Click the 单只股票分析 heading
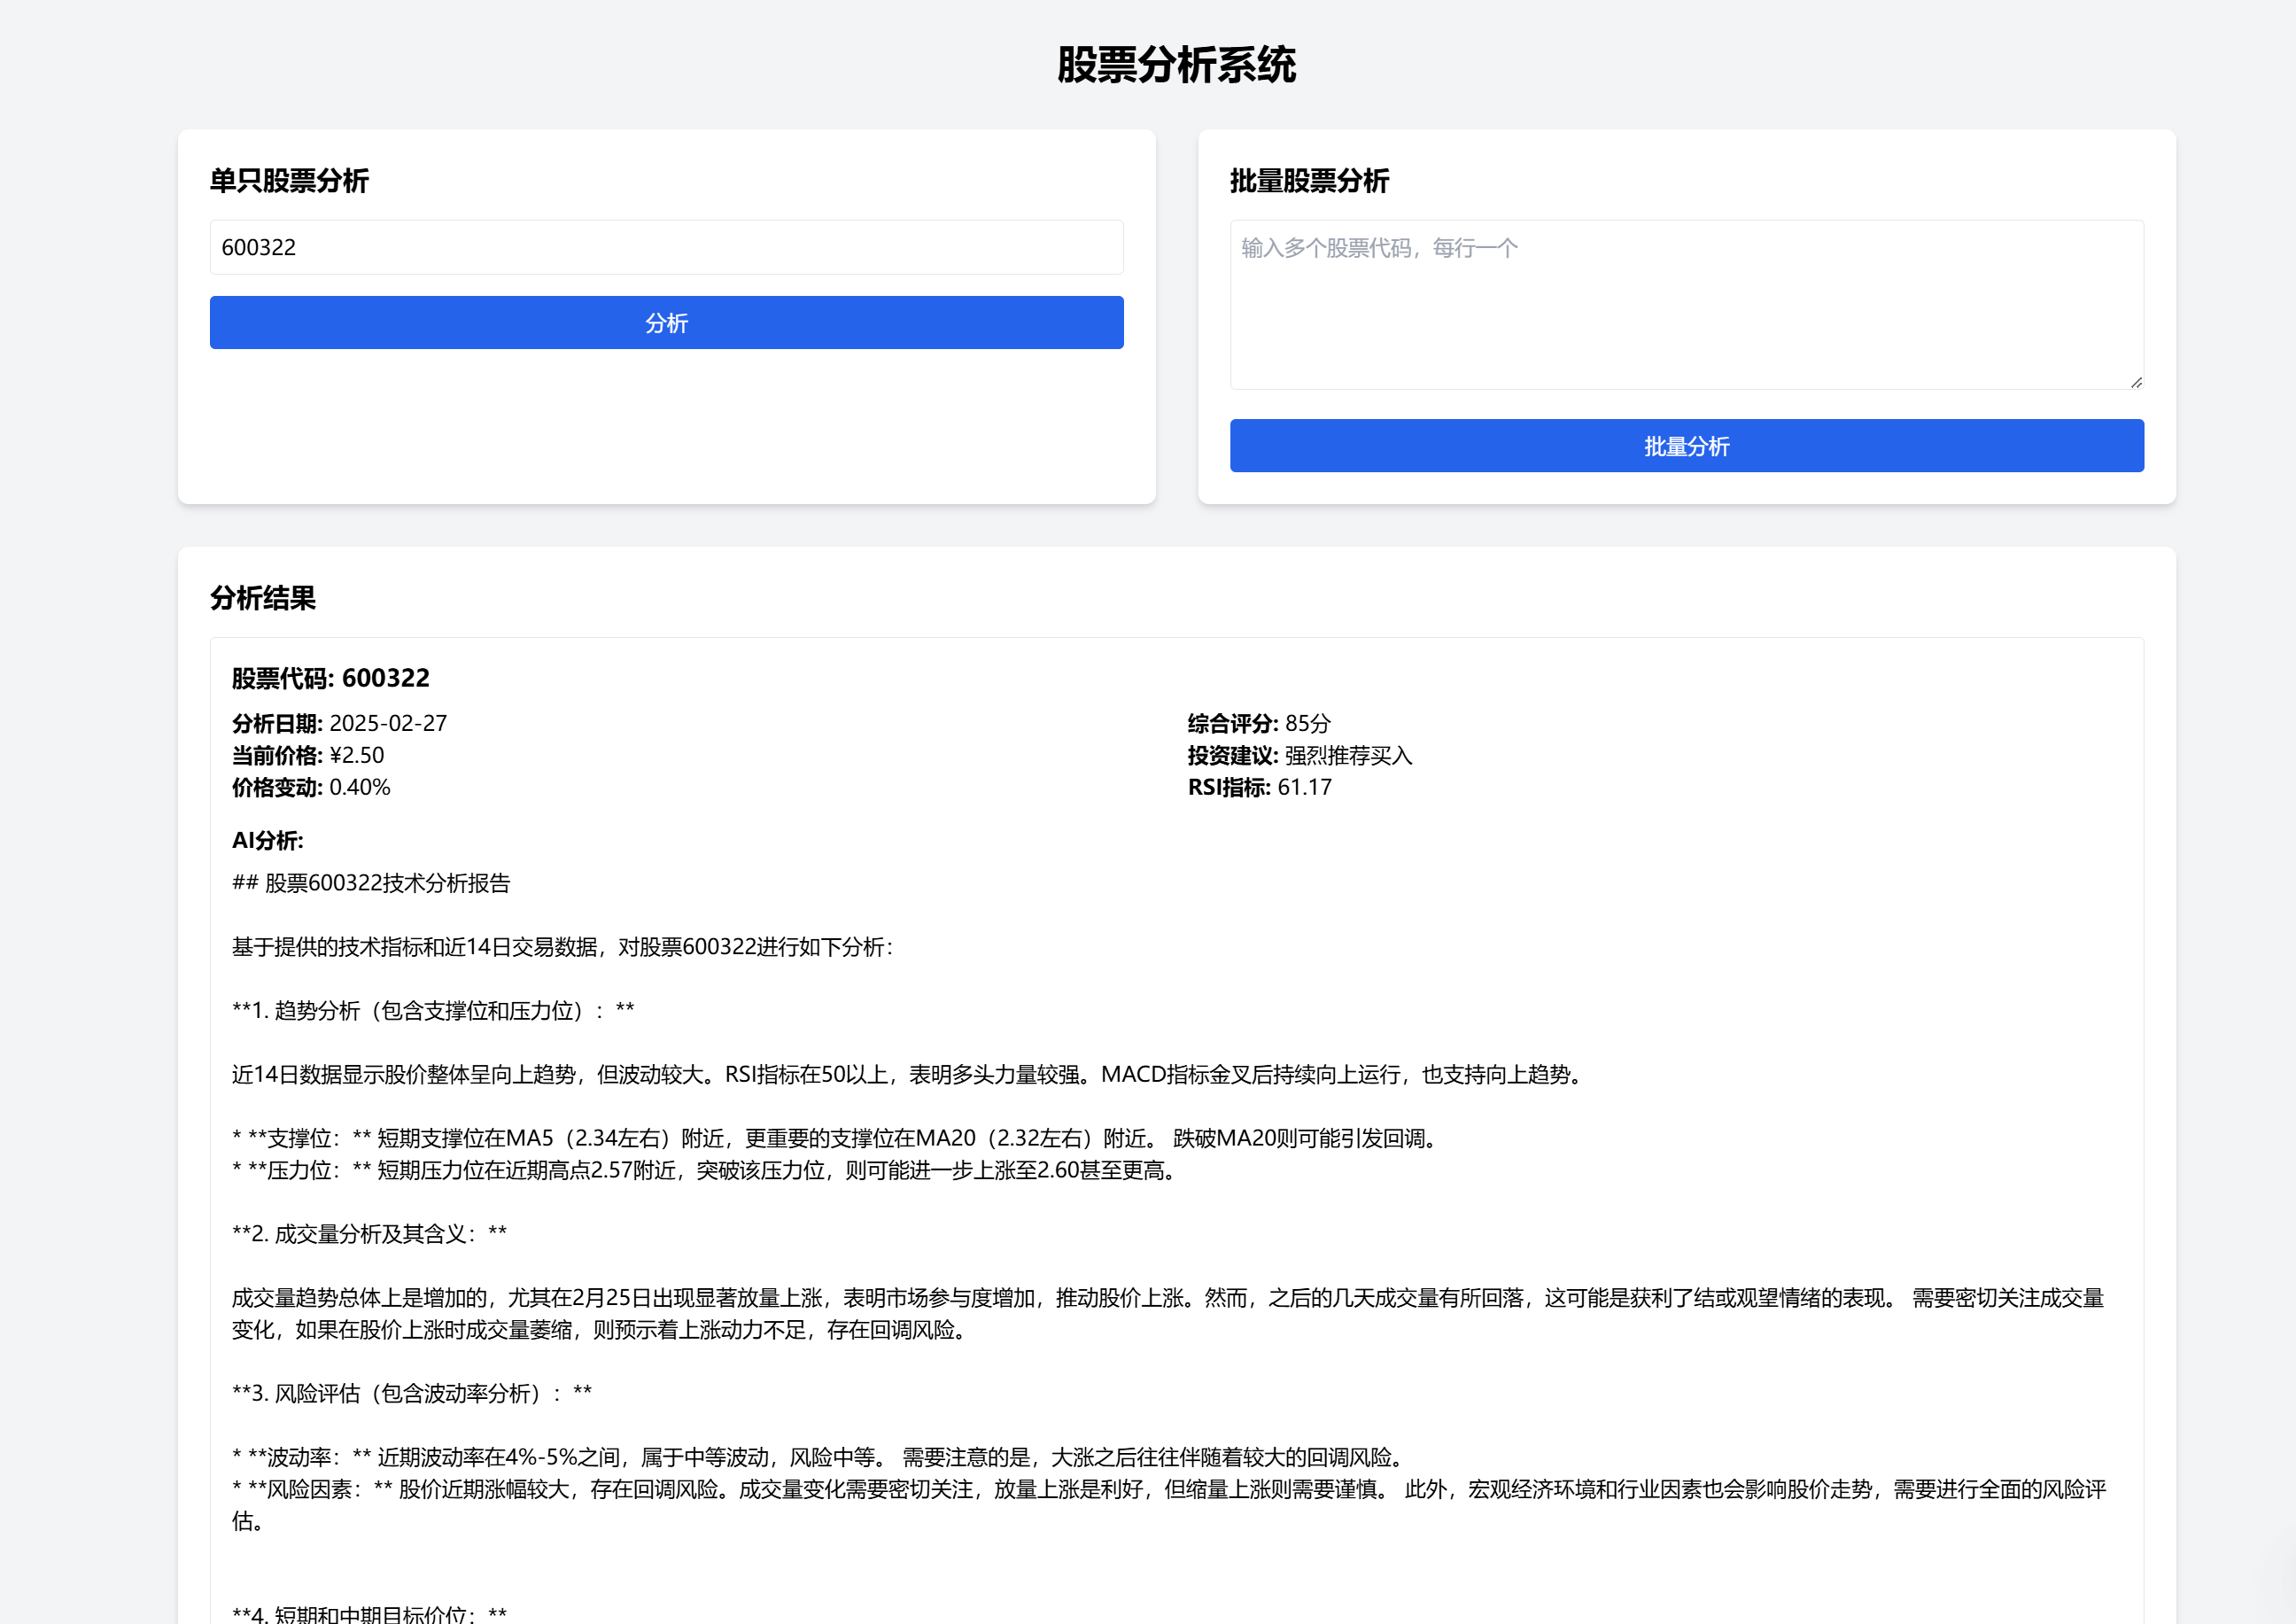Viewport: 2296px width, 1624px height. point(289,181)
